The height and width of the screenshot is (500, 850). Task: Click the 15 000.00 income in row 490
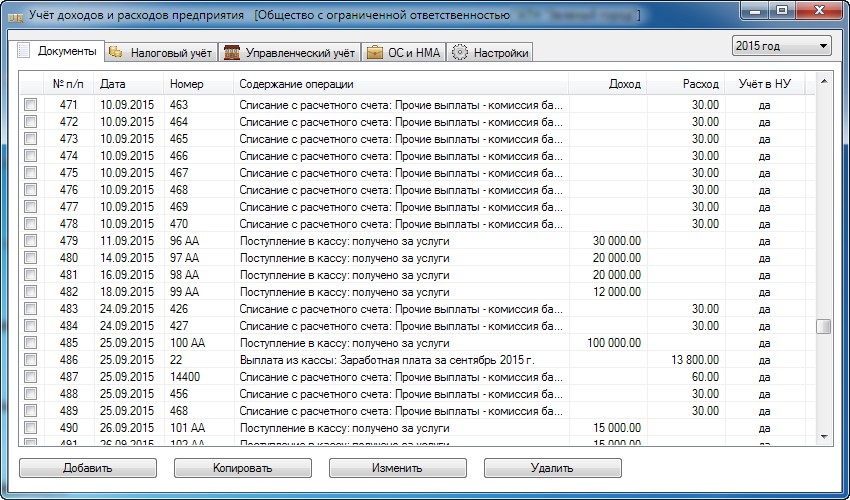coord(617,428)
